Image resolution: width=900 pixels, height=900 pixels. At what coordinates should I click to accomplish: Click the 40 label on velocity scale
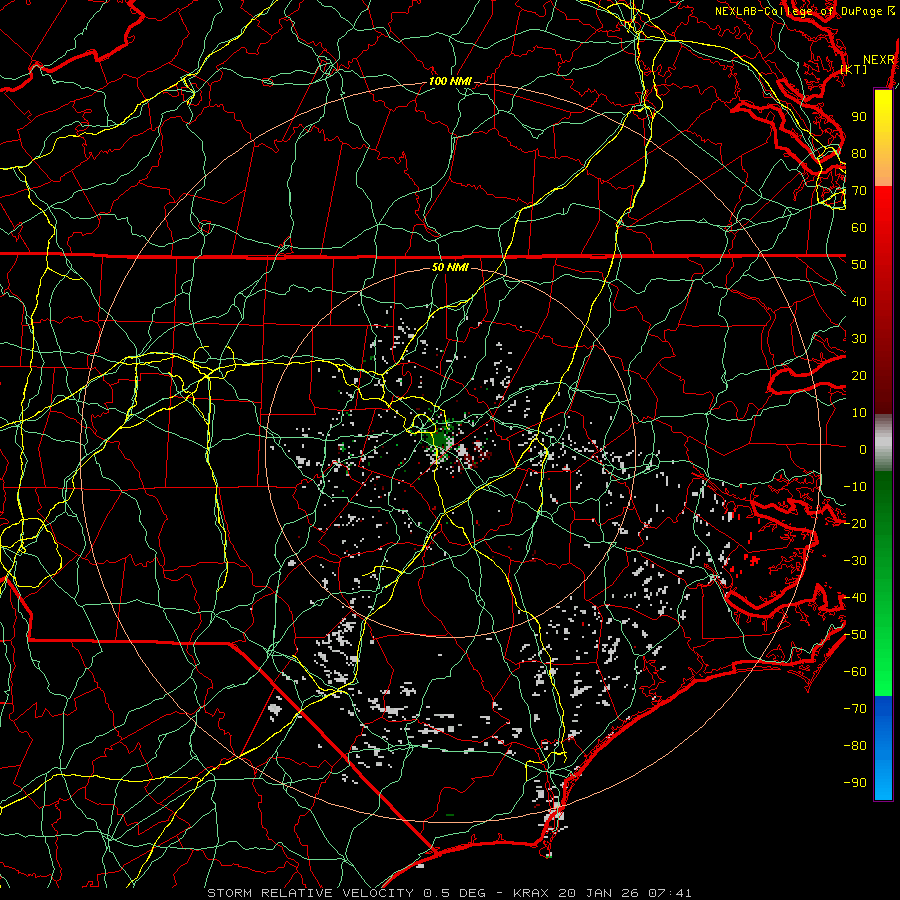click(859, 301)
